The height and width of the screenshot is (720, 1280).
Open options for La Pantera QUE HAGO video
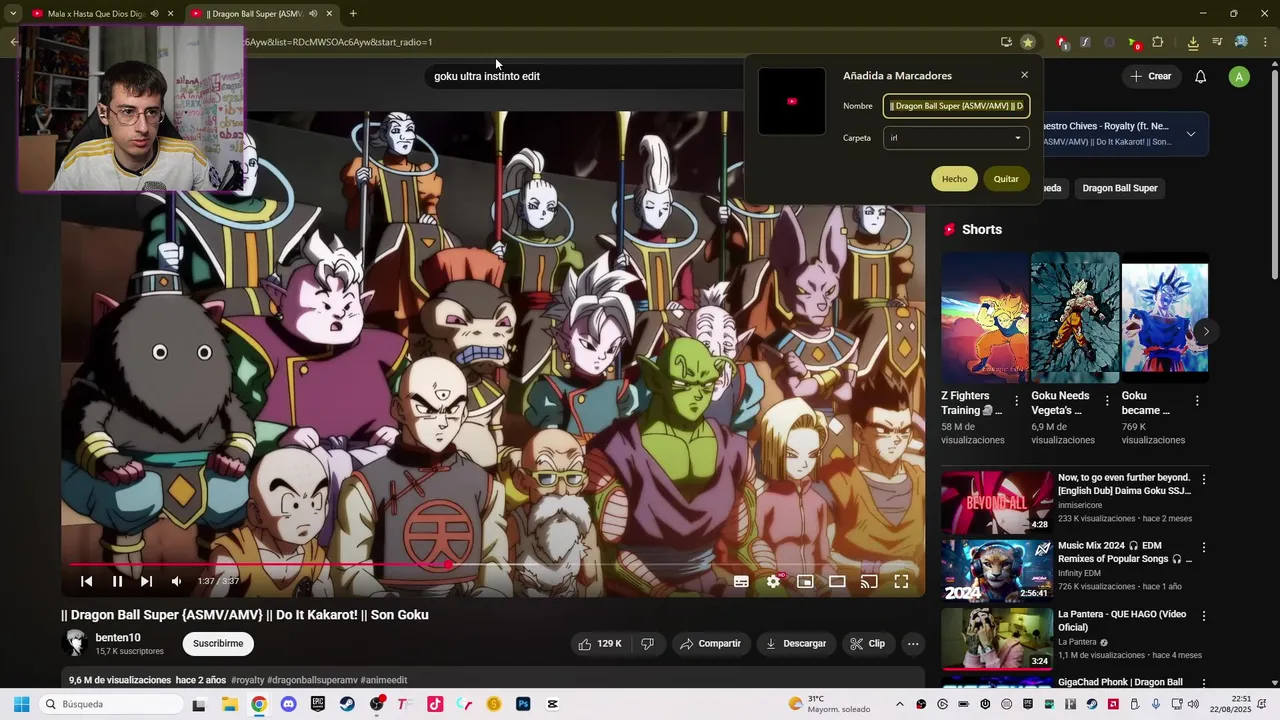(1204, 616)
